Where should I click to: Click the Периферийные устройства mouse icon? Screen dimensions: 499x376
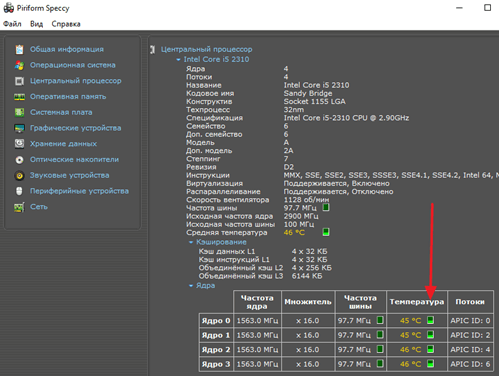coord(19,191)
